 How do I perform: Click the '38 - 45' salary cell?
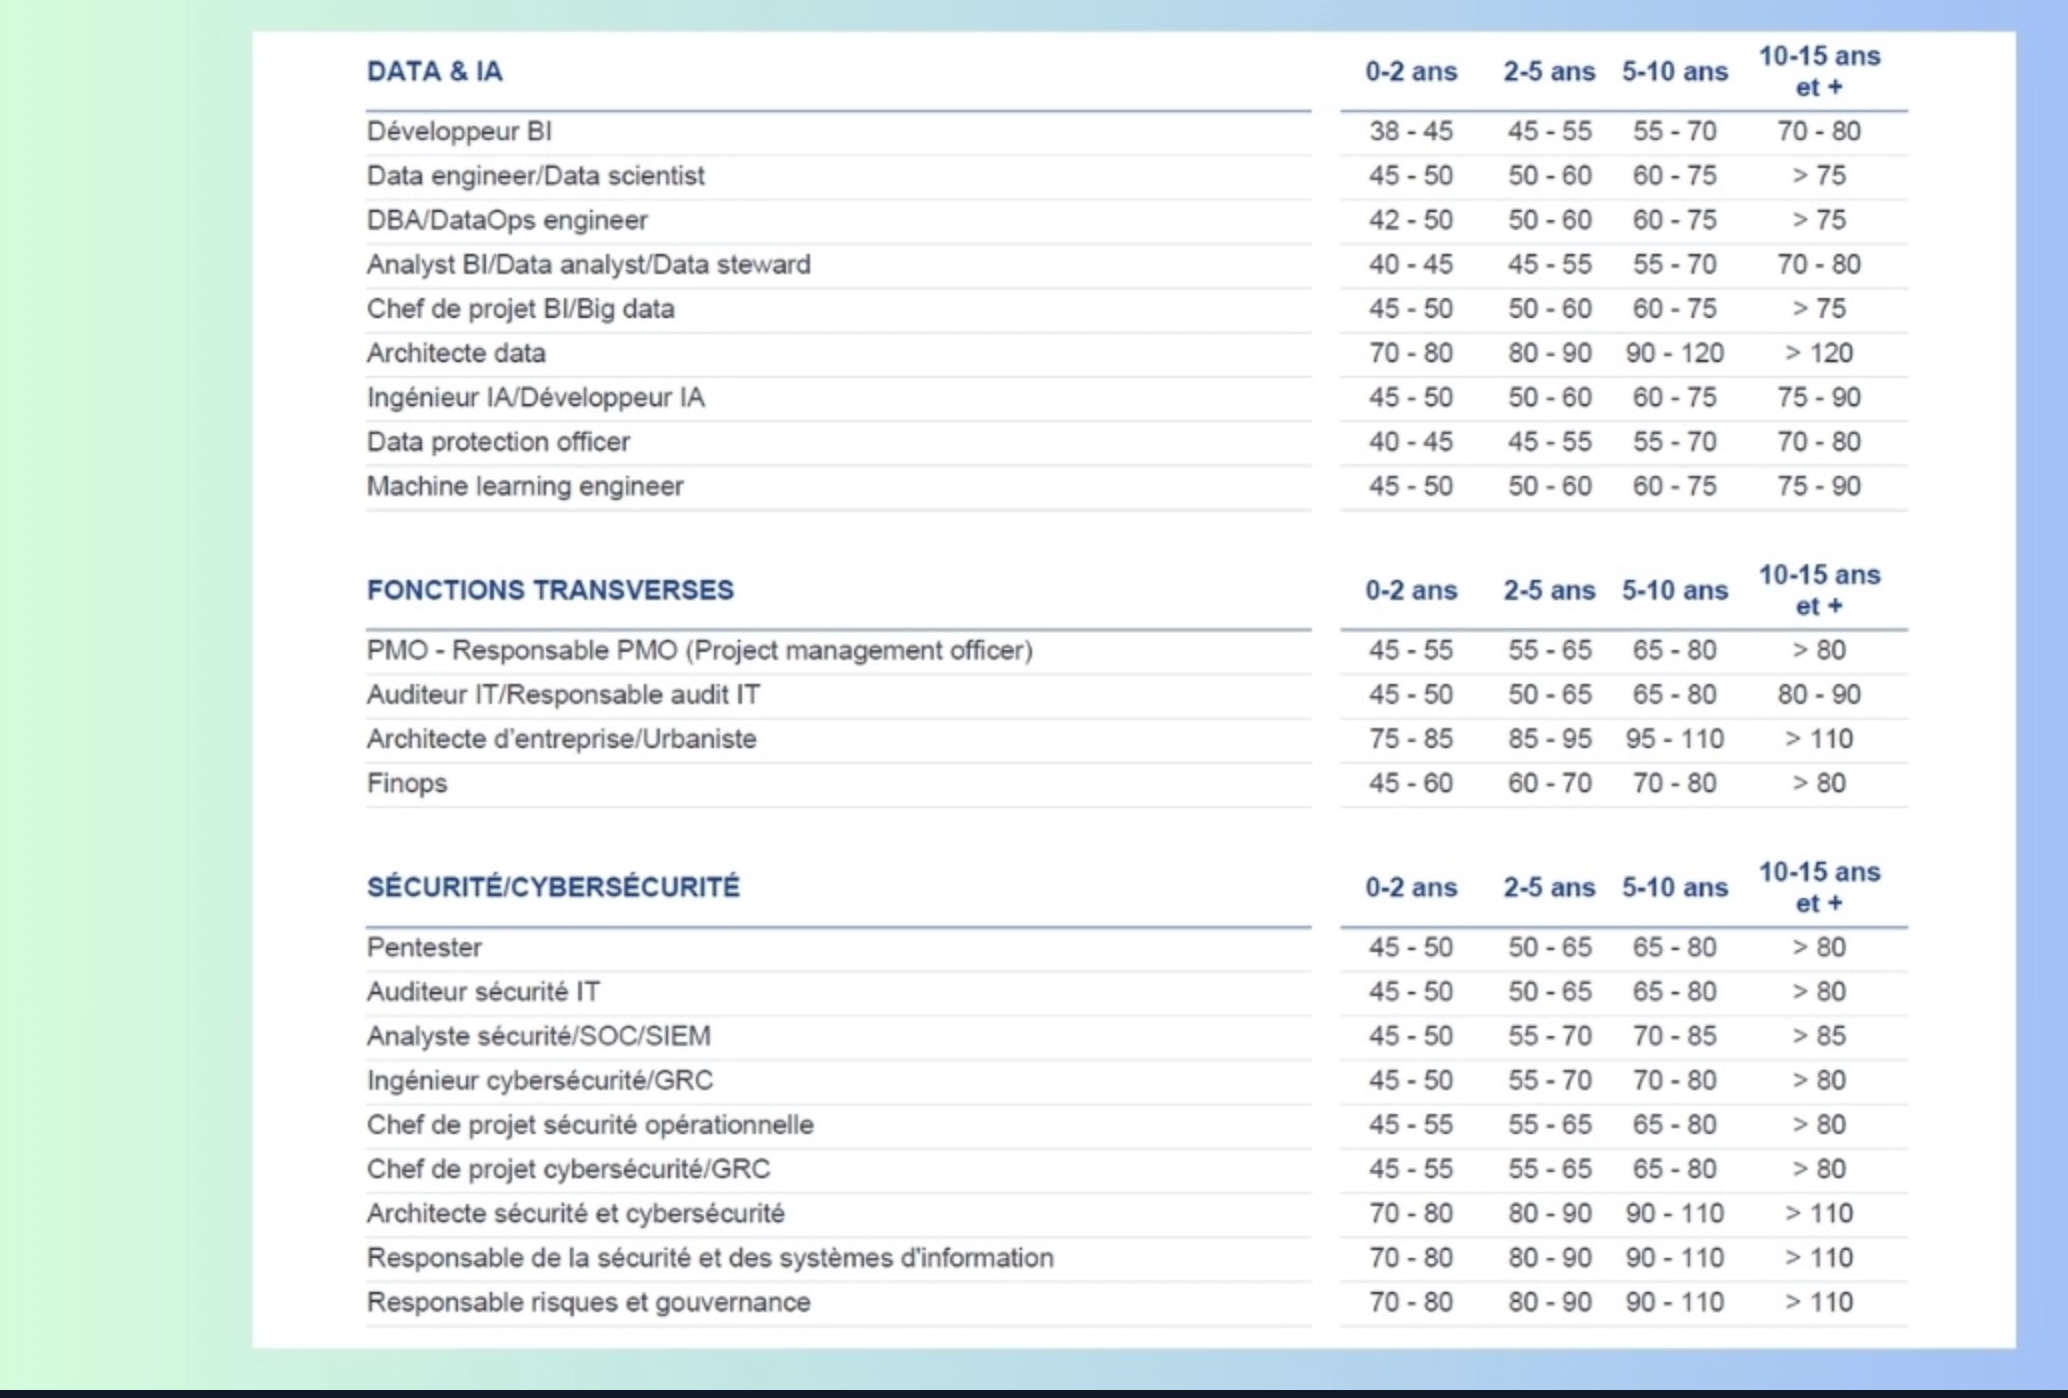click(1410, 131)
